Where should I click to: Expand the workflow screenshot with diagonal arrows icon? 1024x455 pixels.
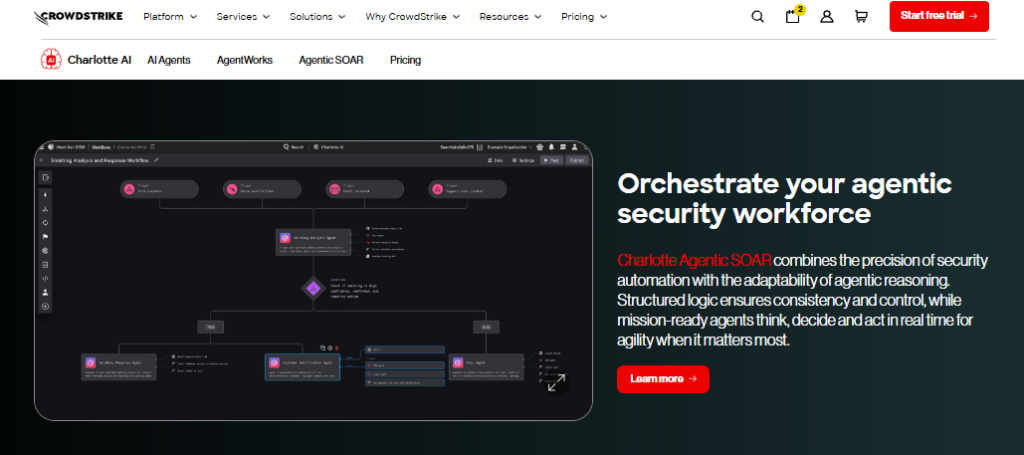[x=556, y=383]
